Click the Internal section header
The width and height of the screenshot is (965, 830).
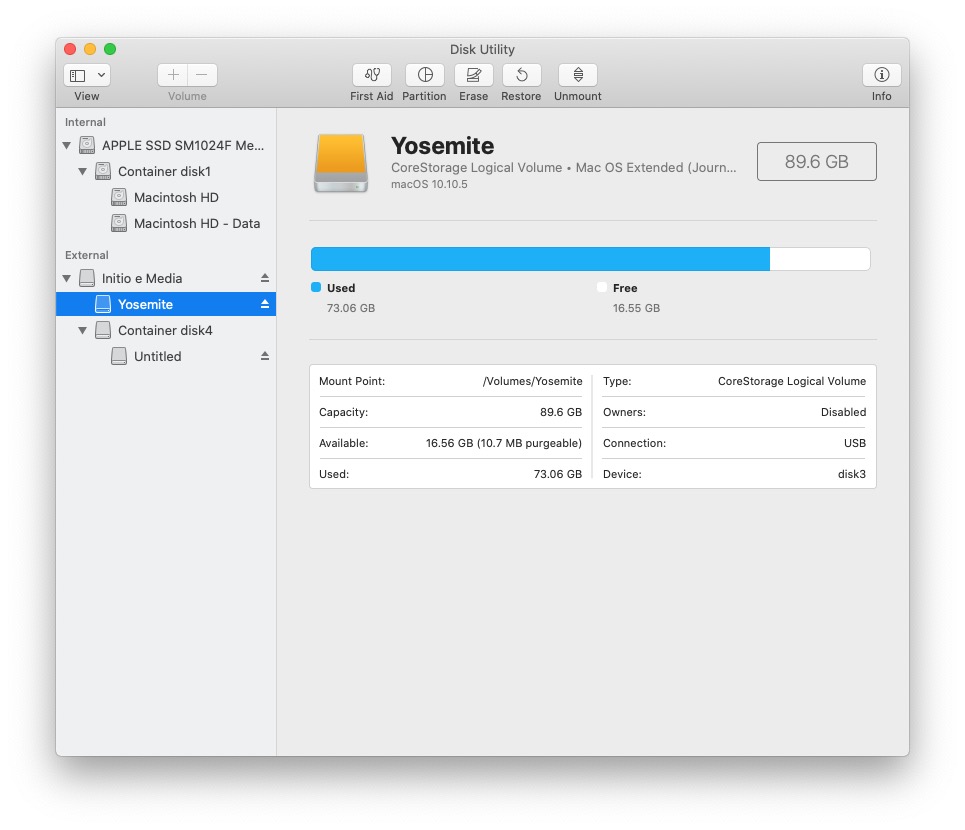pyautogui.click(x=85, y=122)
